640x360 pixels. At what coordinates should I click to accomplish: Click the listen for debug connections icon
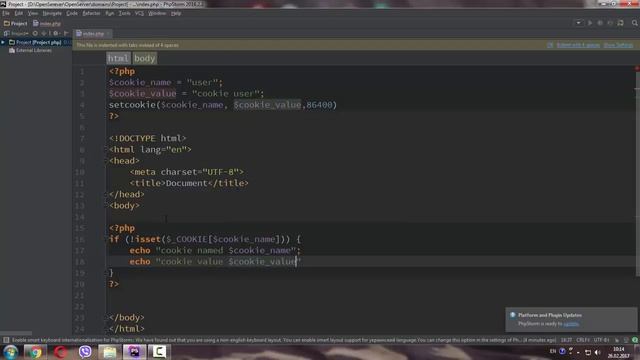620,23
